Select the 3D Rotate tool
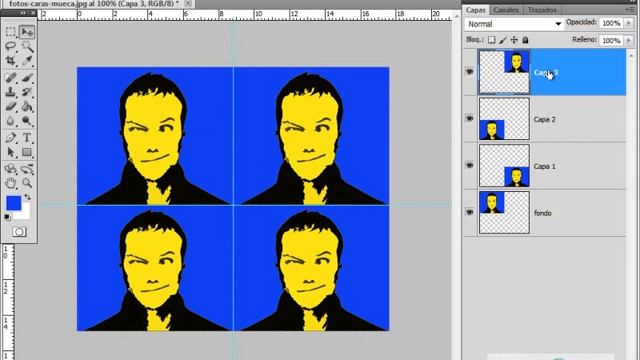This screenshot has width=640, height=360. (11, 169)
